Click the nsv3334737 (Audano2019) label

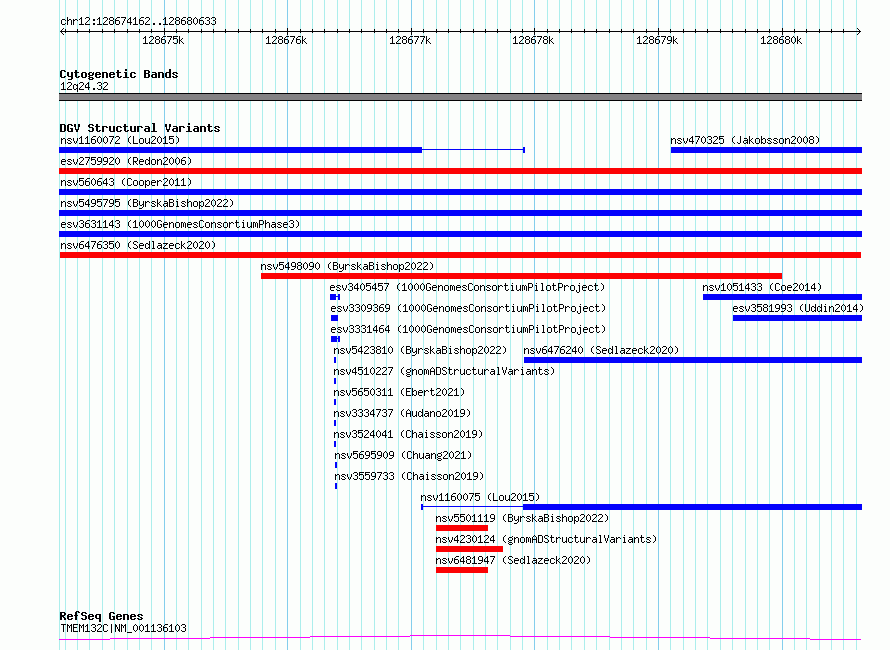[x=402, y=413]
